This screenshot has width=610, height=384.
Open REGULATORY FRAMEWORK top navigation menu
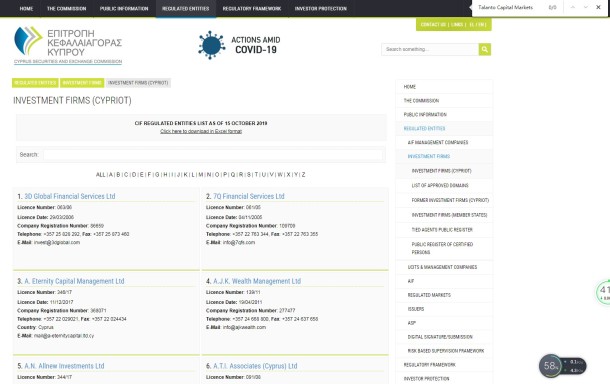pos(252,9)
